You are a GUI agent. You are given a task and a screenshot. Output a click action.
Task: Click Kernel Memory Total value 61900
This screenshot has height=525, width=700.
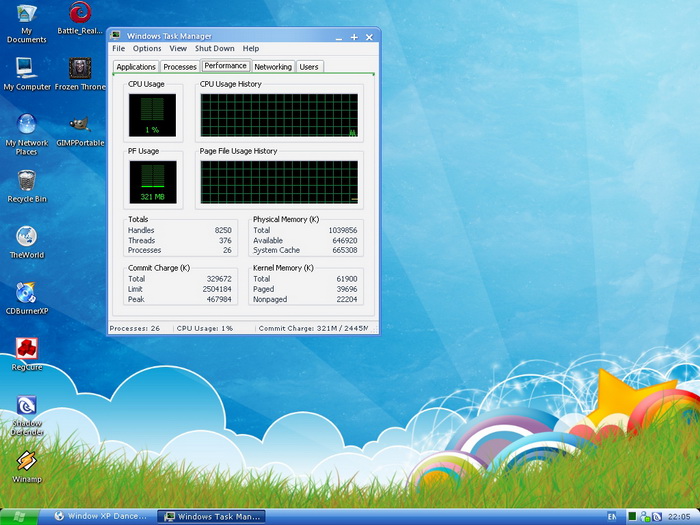347,279
